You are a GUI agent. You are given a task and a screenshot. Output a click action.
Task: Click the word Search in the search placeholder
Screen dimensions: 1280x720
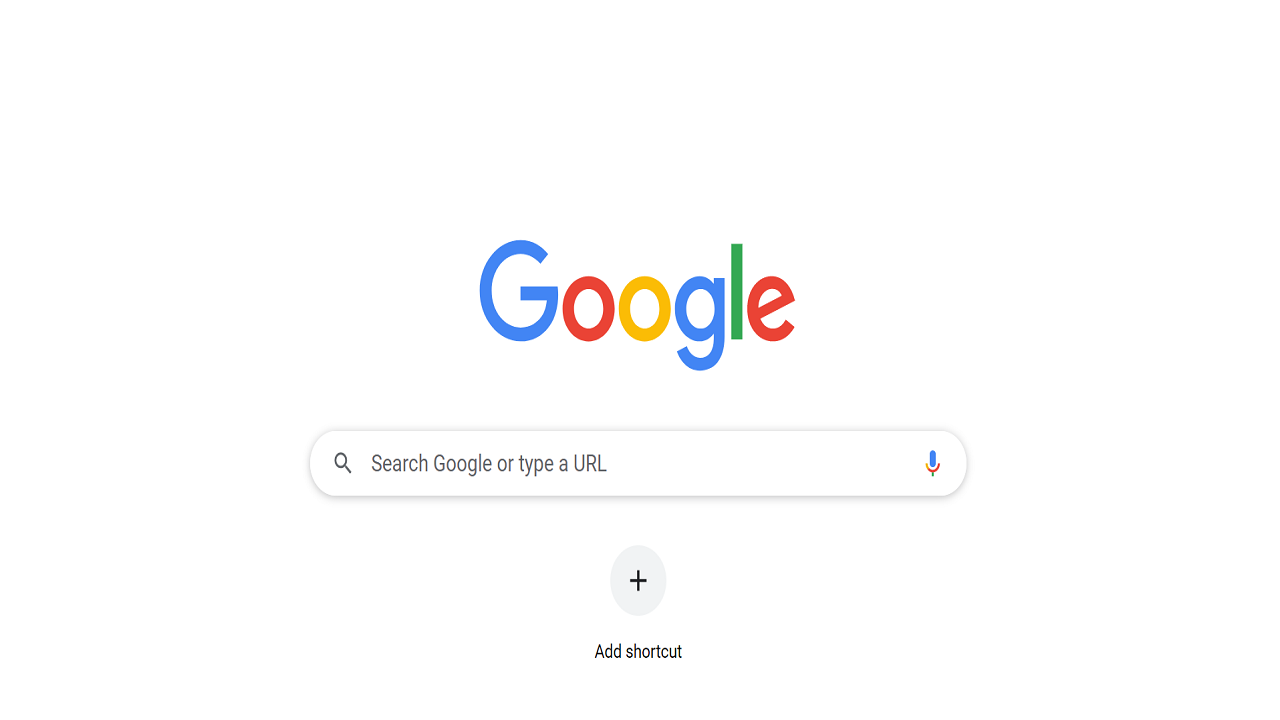[398, 463]
